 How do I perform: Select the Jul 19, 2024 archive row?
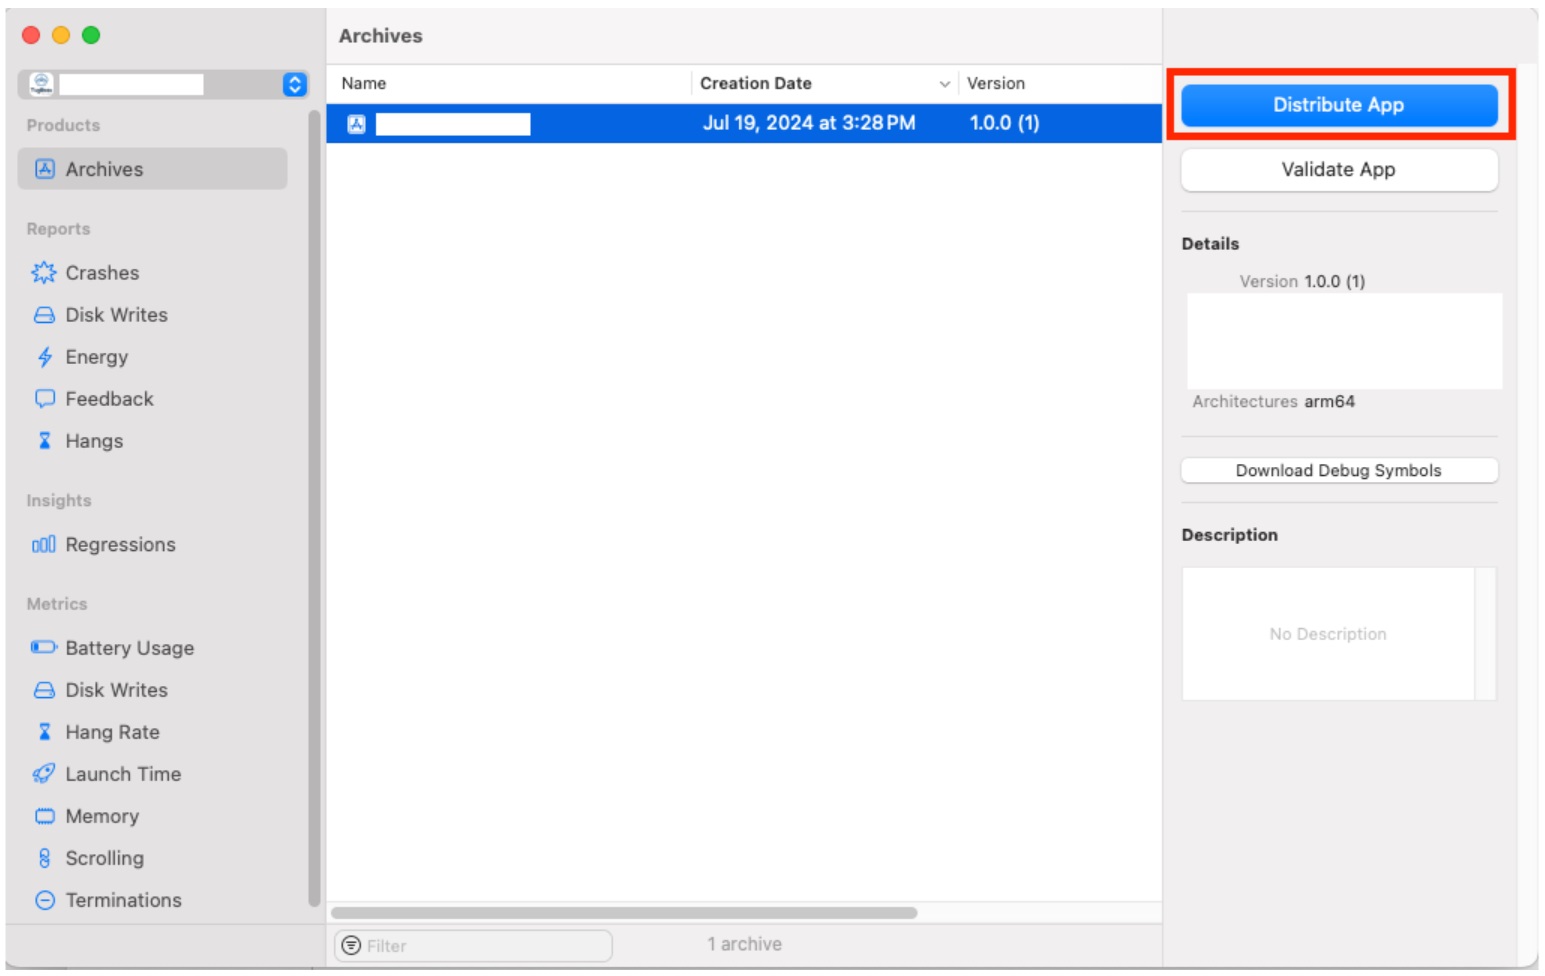click(x=744, y=124)
